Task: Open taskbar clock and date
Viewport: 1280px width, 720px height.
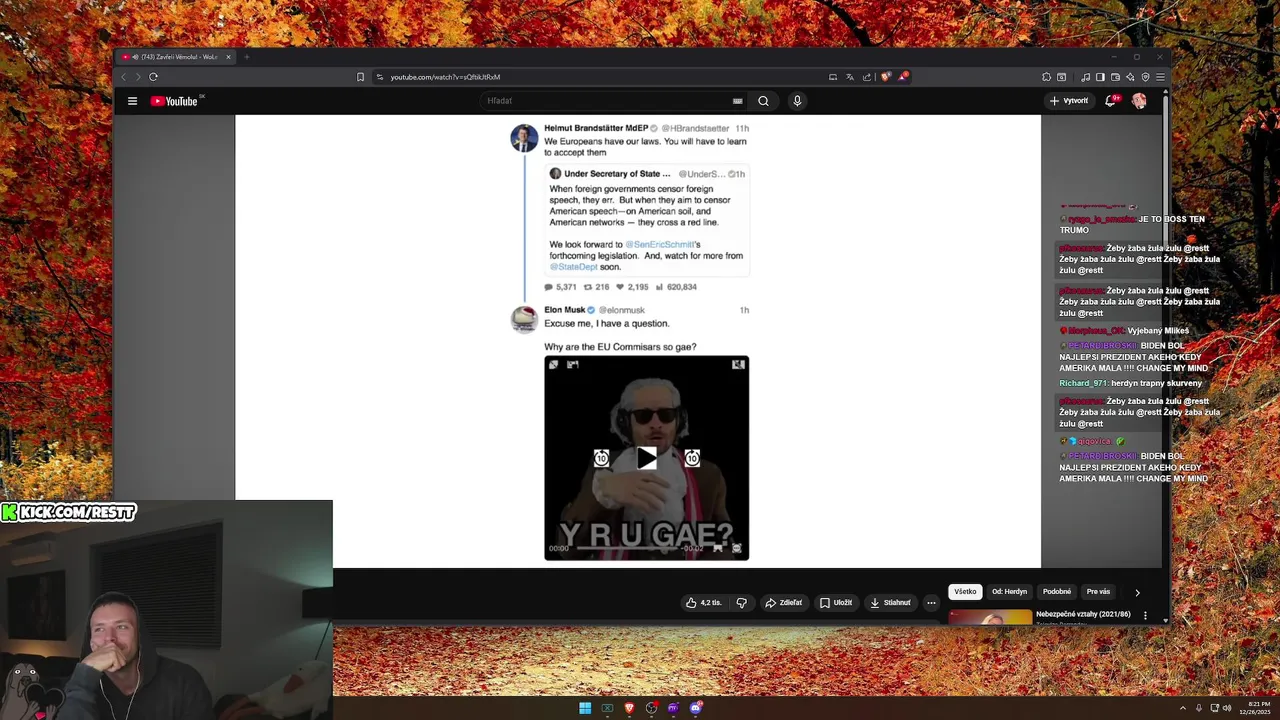Action: pyautogui.click(x=1254, y=708)
